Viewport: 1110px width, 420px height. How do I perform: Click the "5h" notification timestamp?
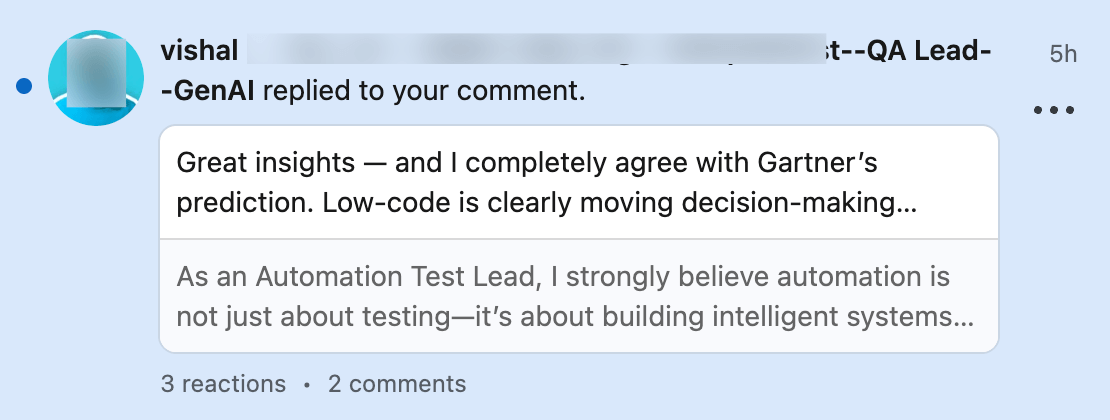point(1063,54)
